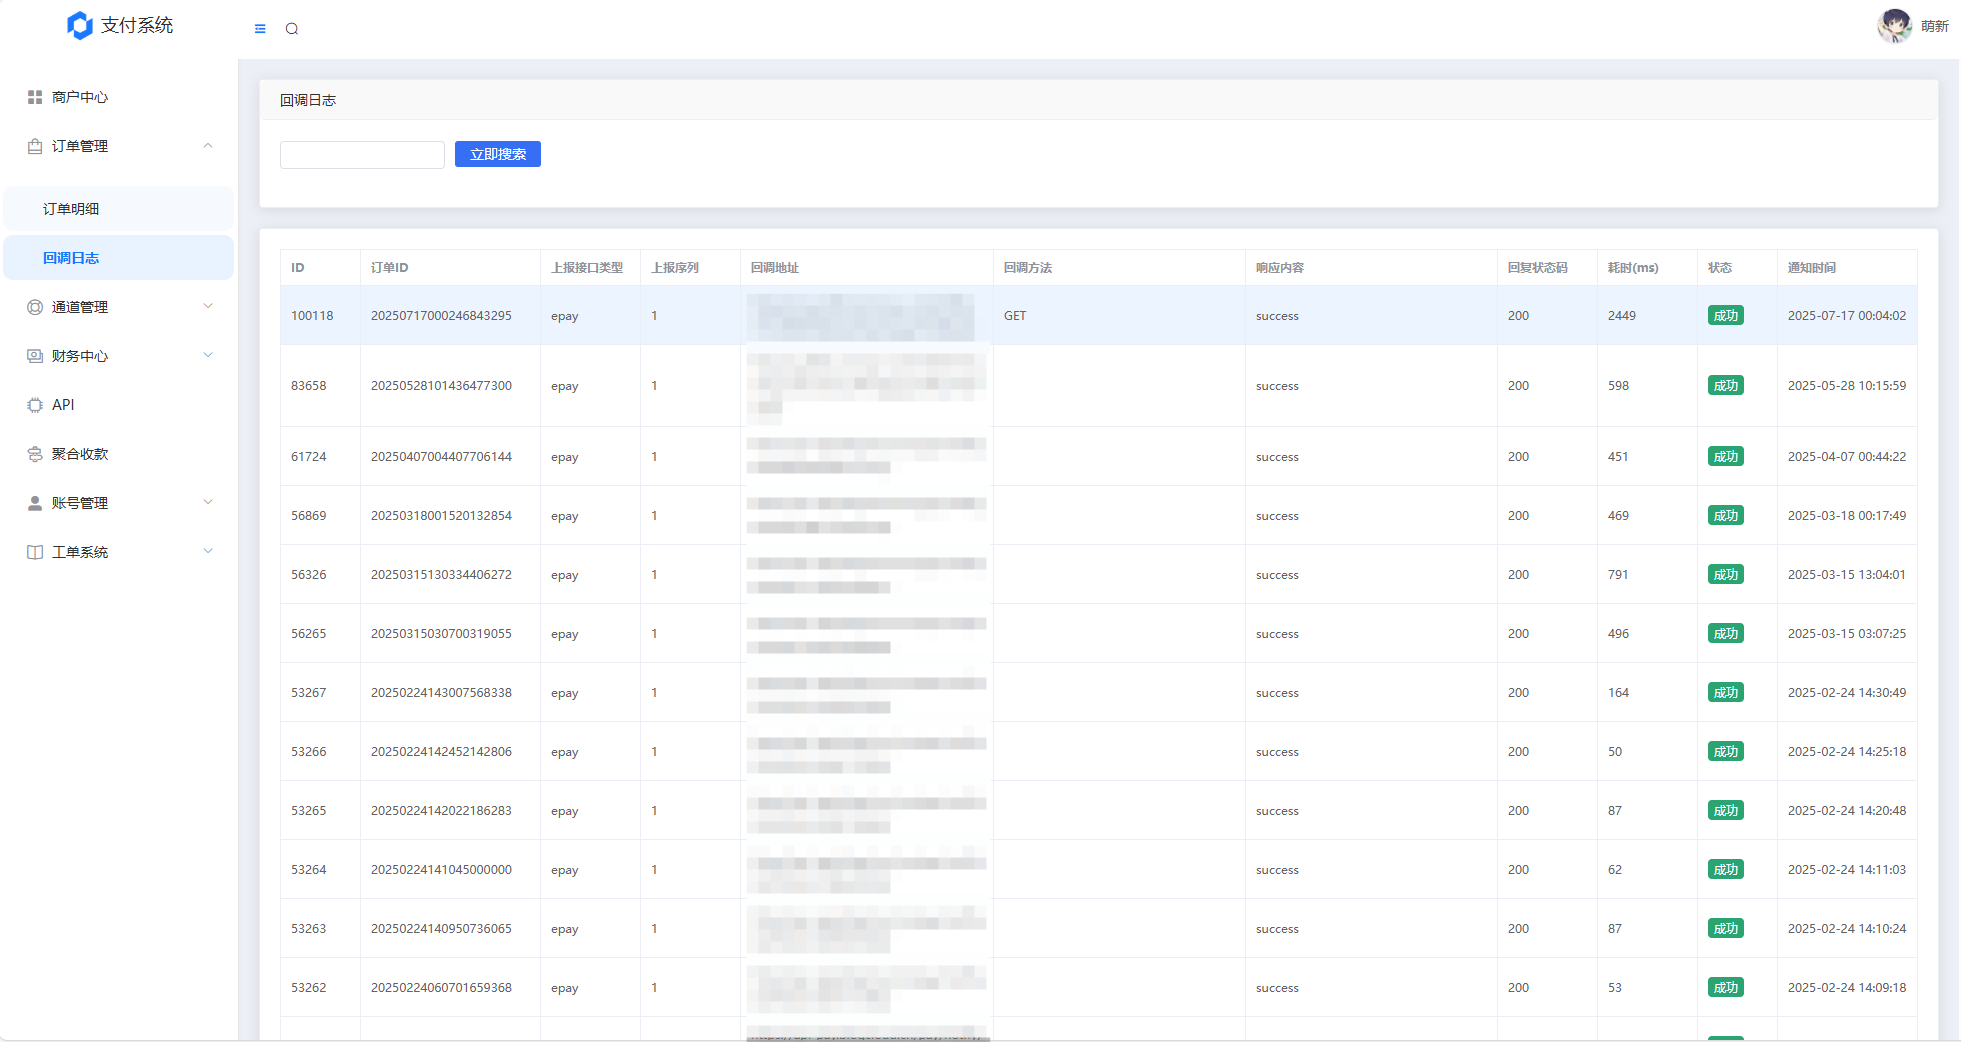Collapse the 订单管理 menu chevron
1961x1042 pixels.
pyautogui.click(x=208, y=146)
